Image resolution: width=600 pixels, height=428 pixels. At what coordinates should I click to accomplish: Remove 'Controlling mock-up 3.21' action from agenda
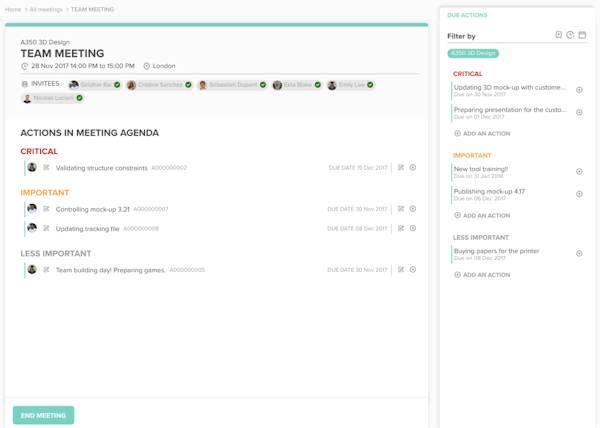[413, 209]
